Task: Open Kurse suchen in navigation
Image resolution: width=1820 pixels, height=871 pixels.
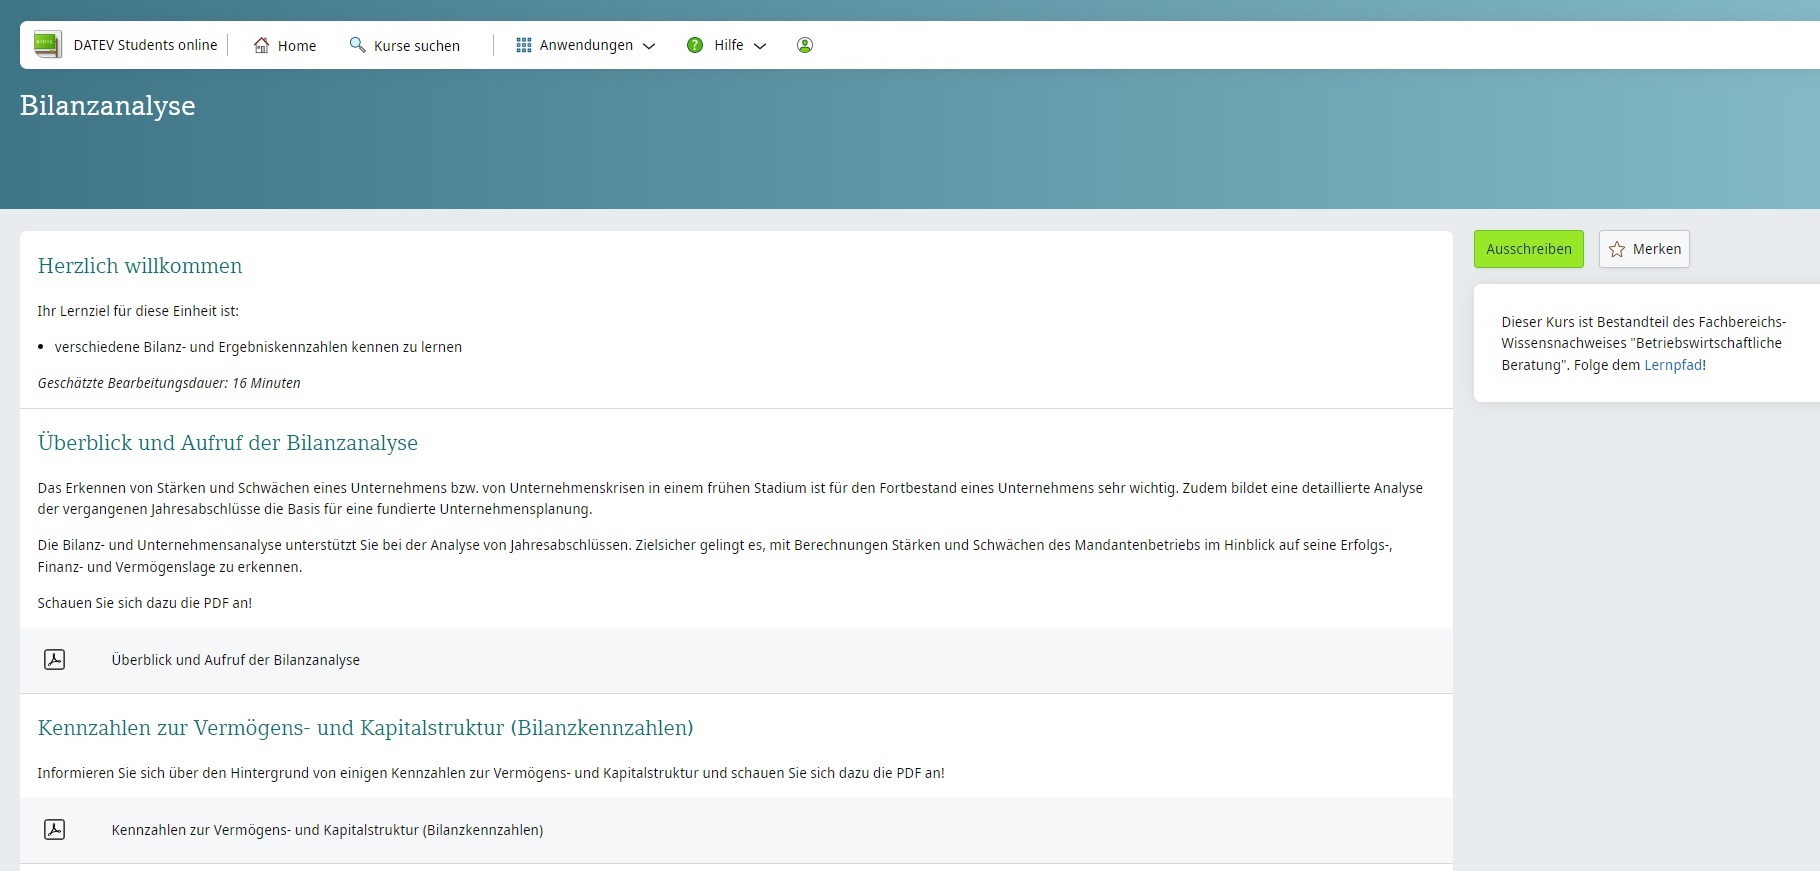Action: pos(405,45)
